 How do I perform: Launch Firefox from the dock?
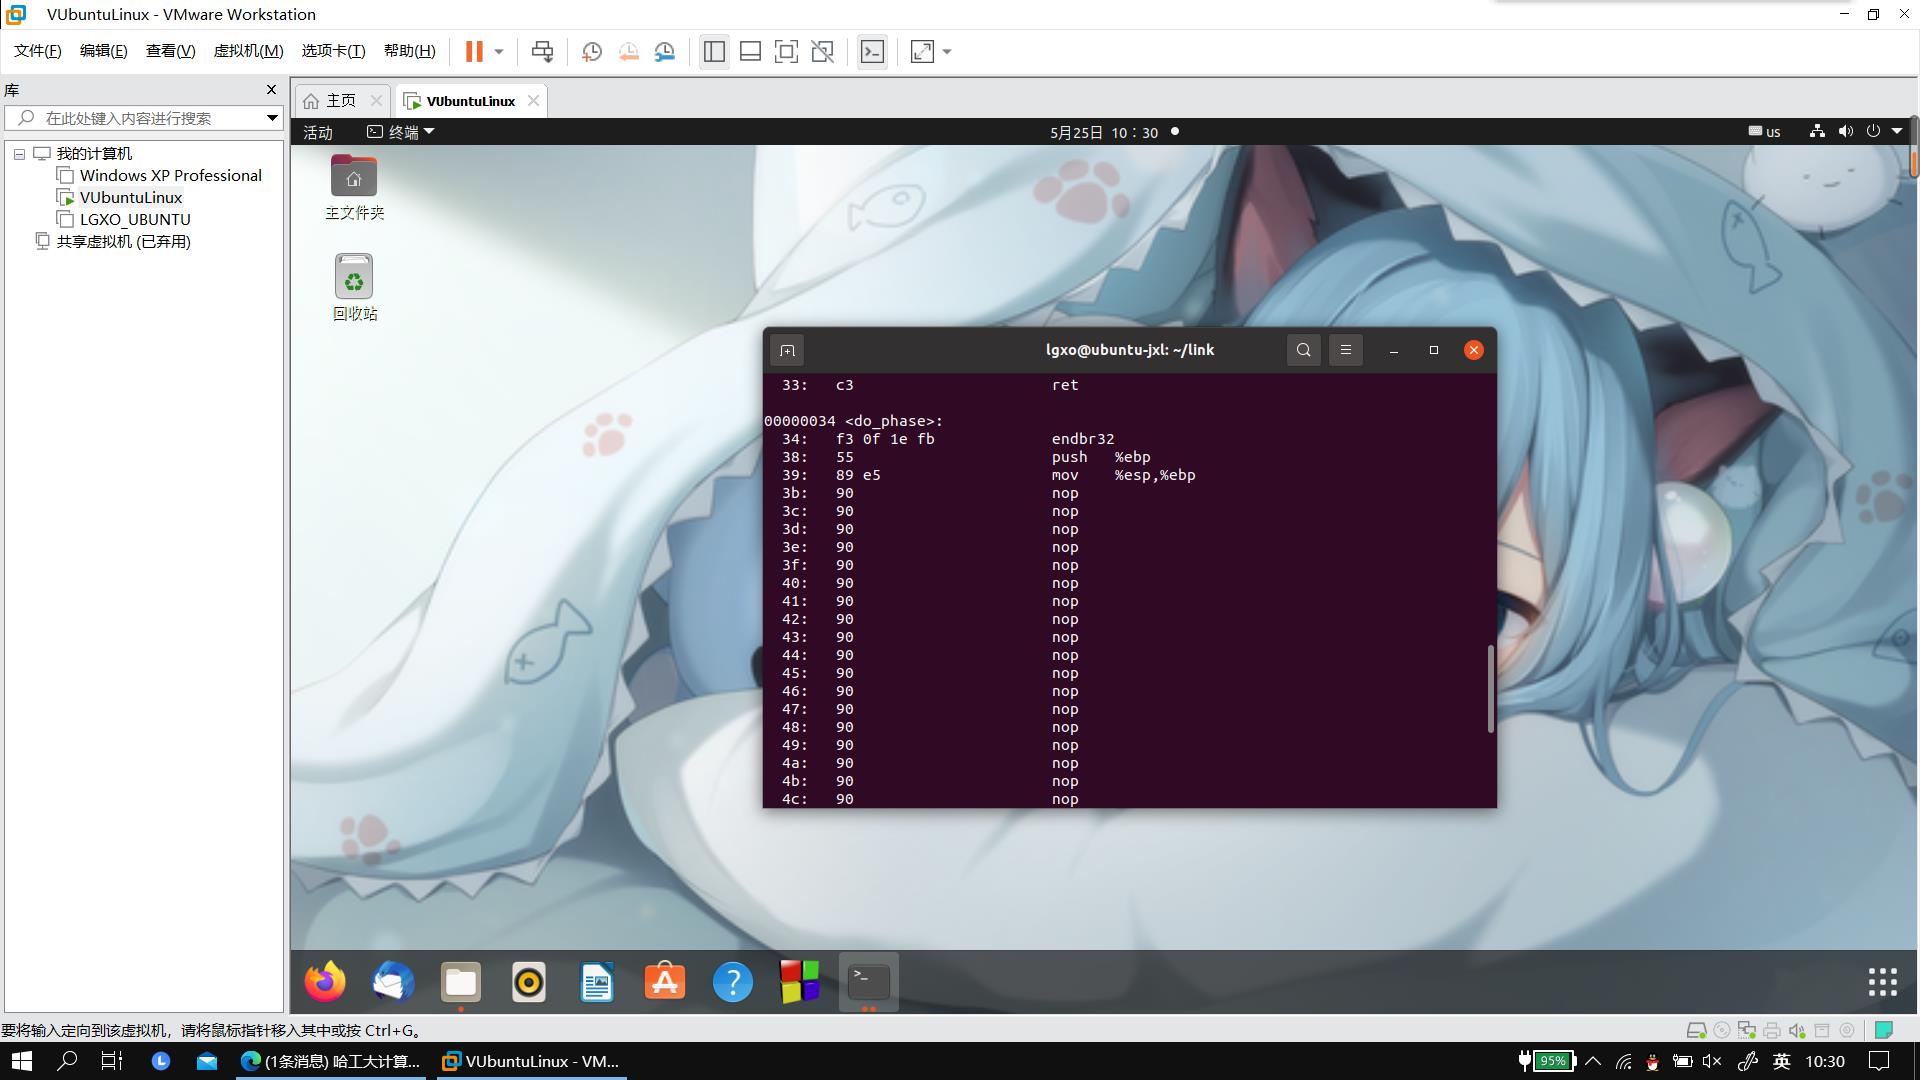tap(325, 982)
